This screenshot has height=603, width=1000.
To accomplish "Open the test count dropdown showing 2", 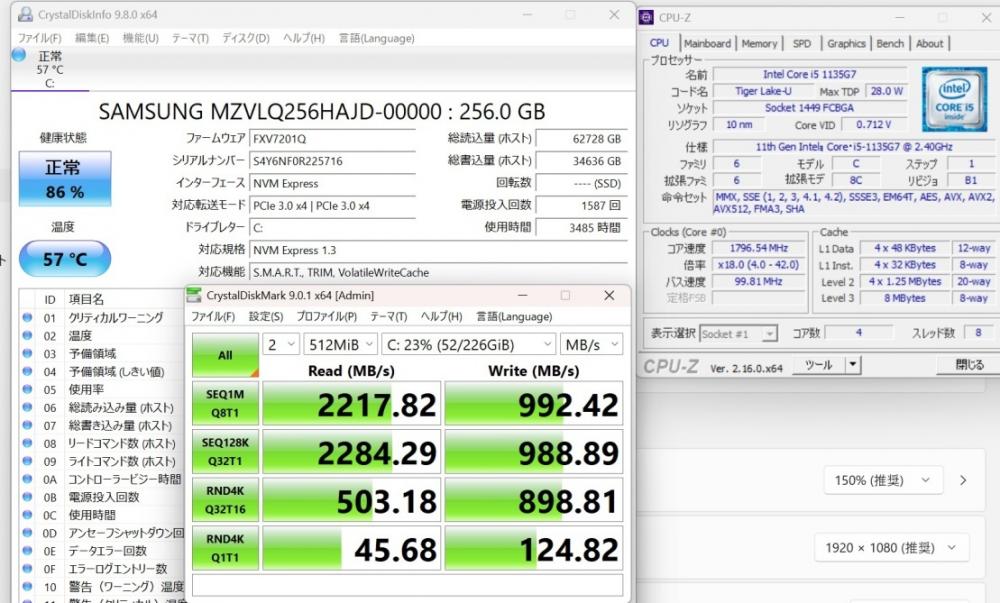I will (281, 345).
